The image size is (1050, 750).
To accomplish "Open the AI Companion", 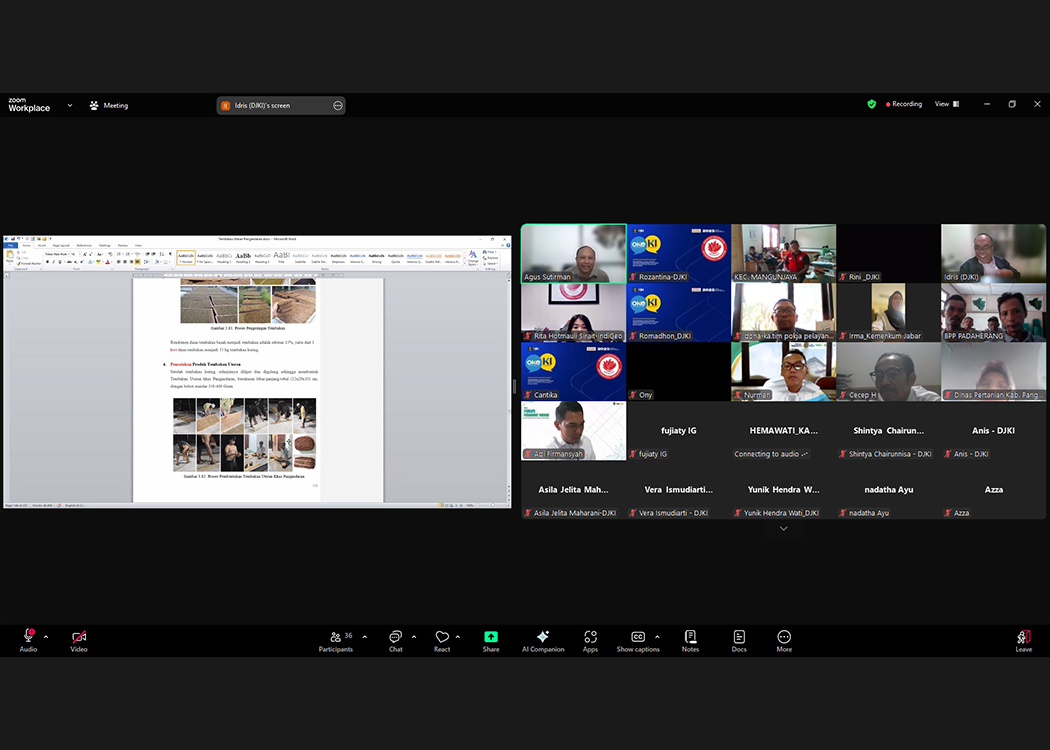I will click(x=543, y=640).
